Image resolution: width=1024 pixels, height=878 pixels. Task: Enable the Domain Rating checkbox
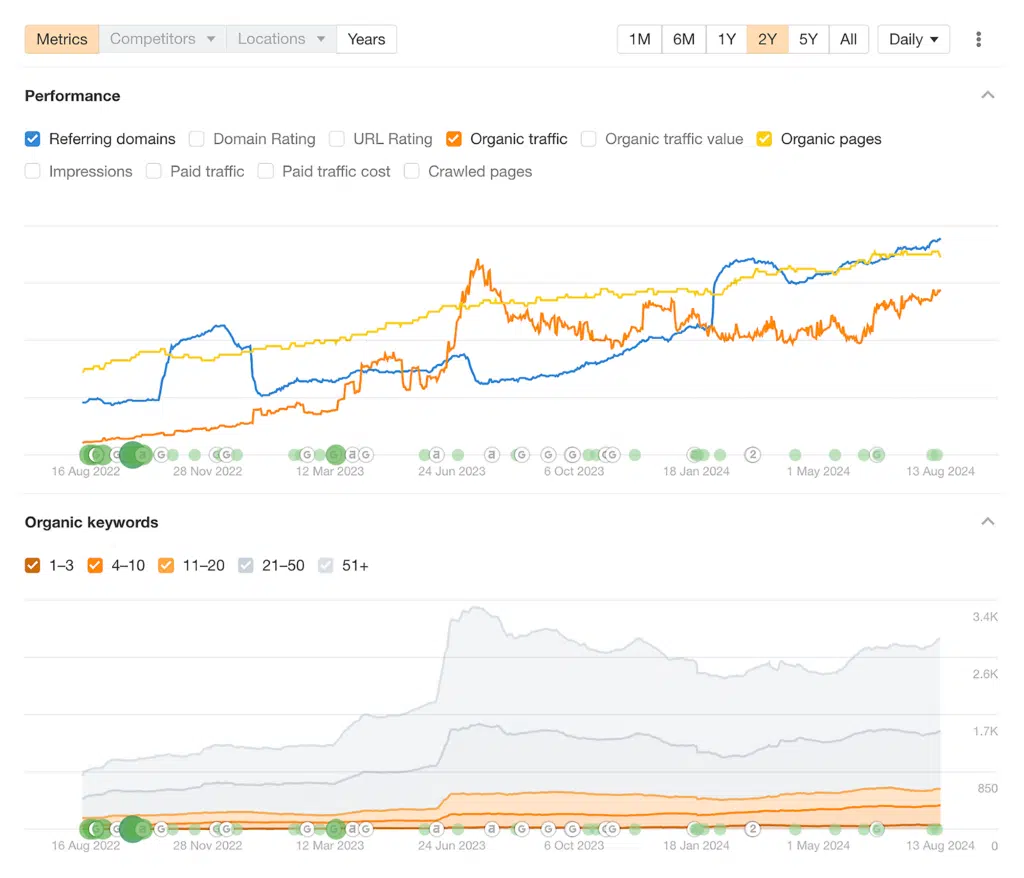(x=197, y=139)
